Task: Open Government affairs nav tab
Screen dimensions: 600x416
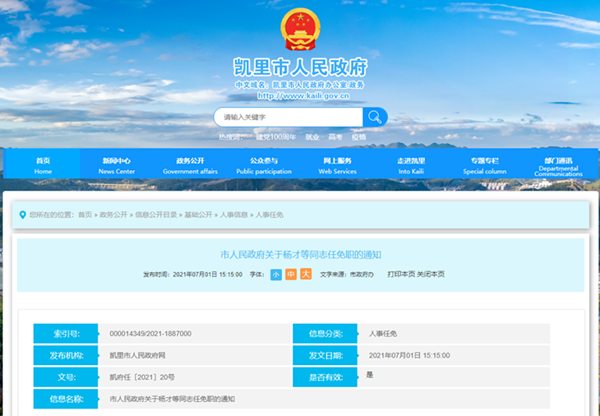Action: [190, 165]
